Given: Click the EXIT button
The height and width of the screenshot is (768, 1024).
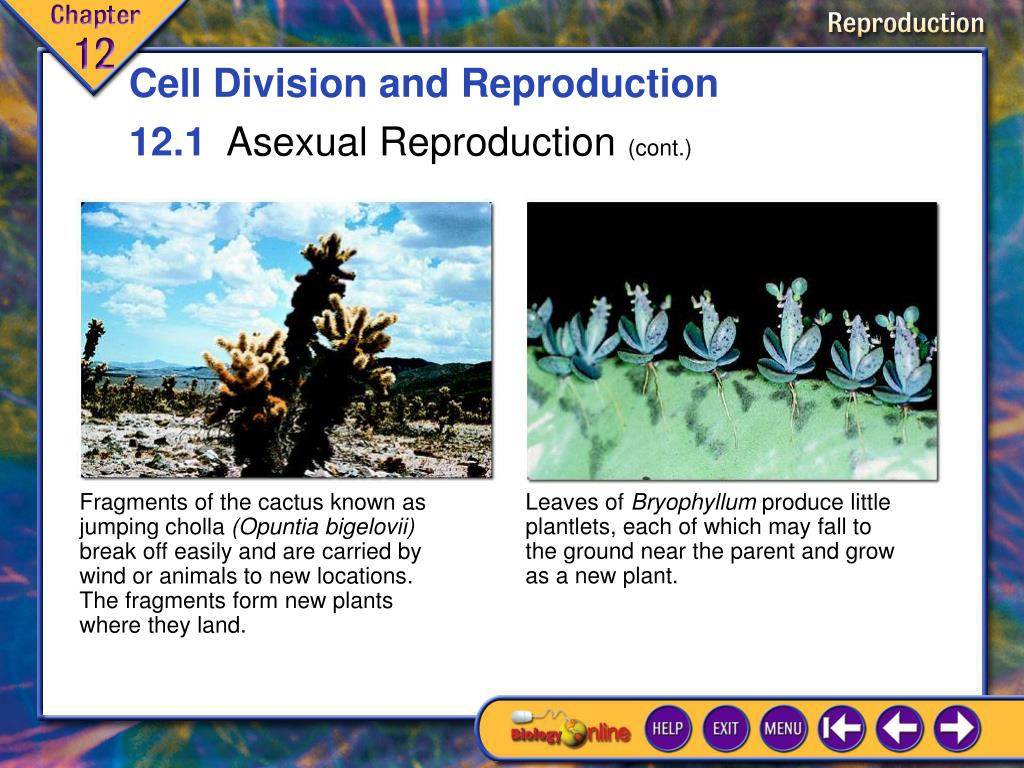Looking at the screenshot, I should [x=725, y=728].
